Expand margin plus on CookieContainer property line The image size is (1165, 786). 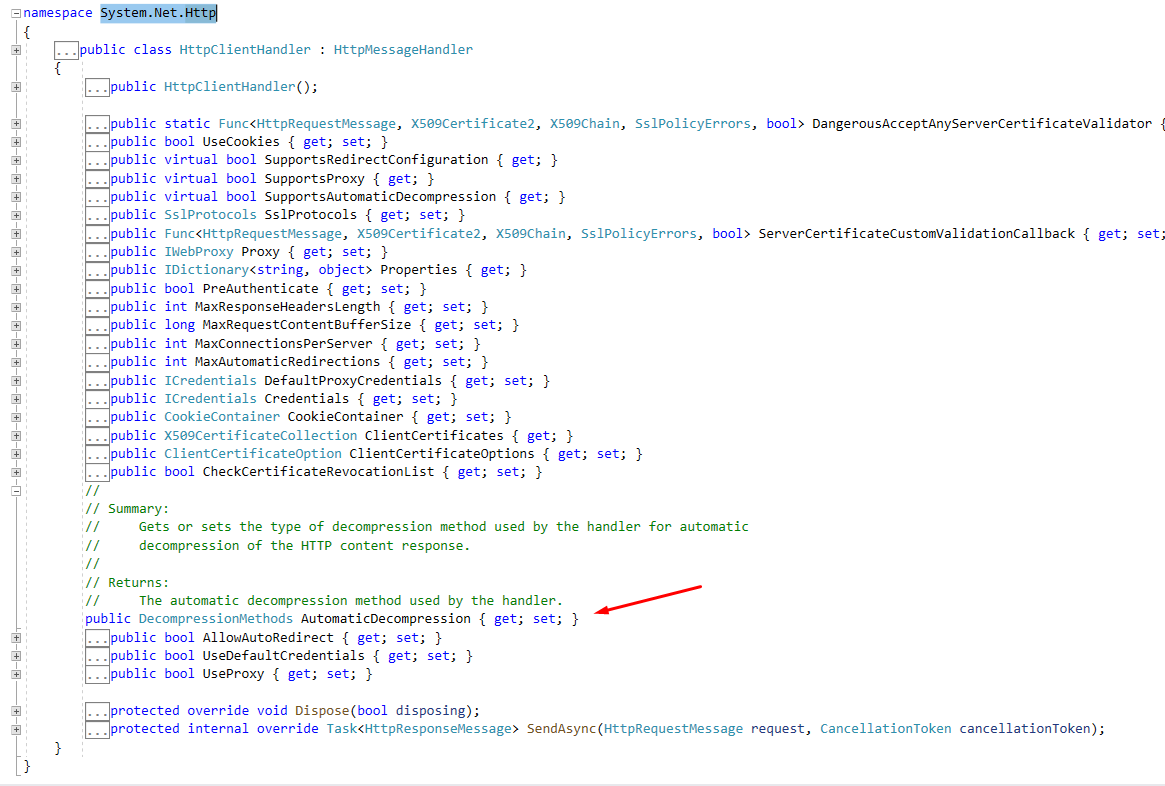(x=16, y=418)
